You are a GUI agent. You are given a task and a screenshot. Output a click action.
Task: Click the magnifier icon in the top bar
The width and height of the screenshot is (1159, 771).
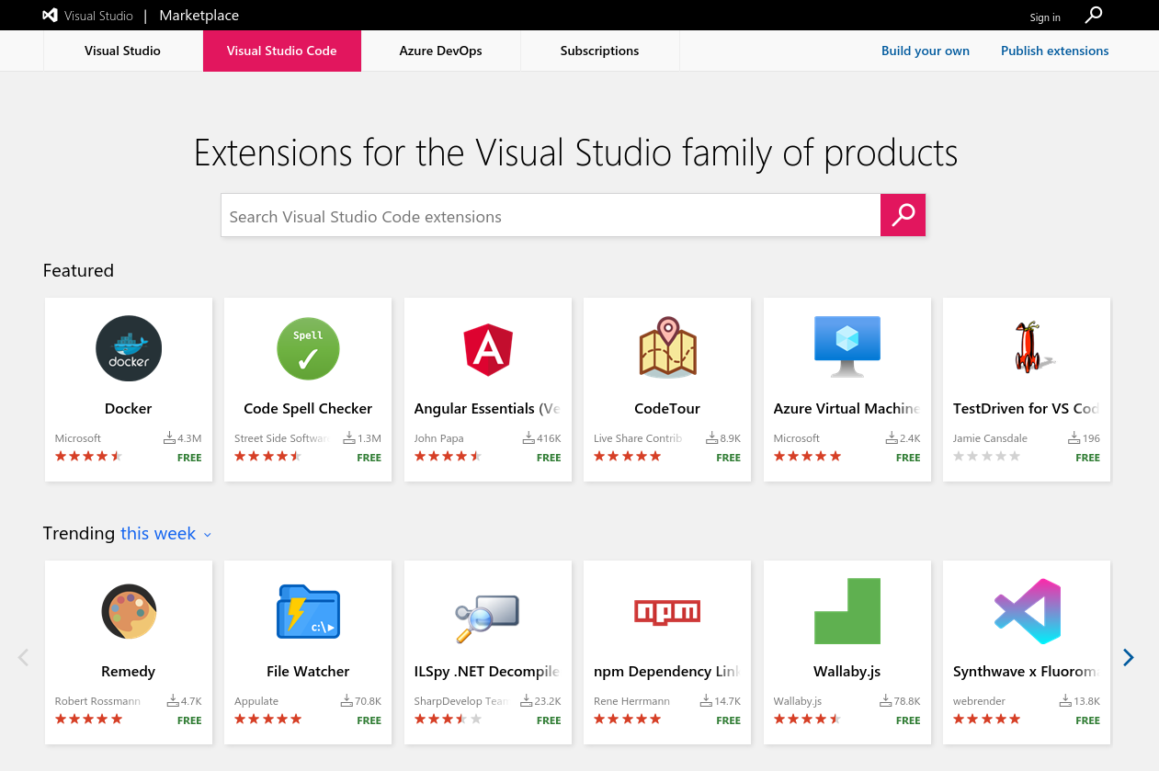point(1094,15)
